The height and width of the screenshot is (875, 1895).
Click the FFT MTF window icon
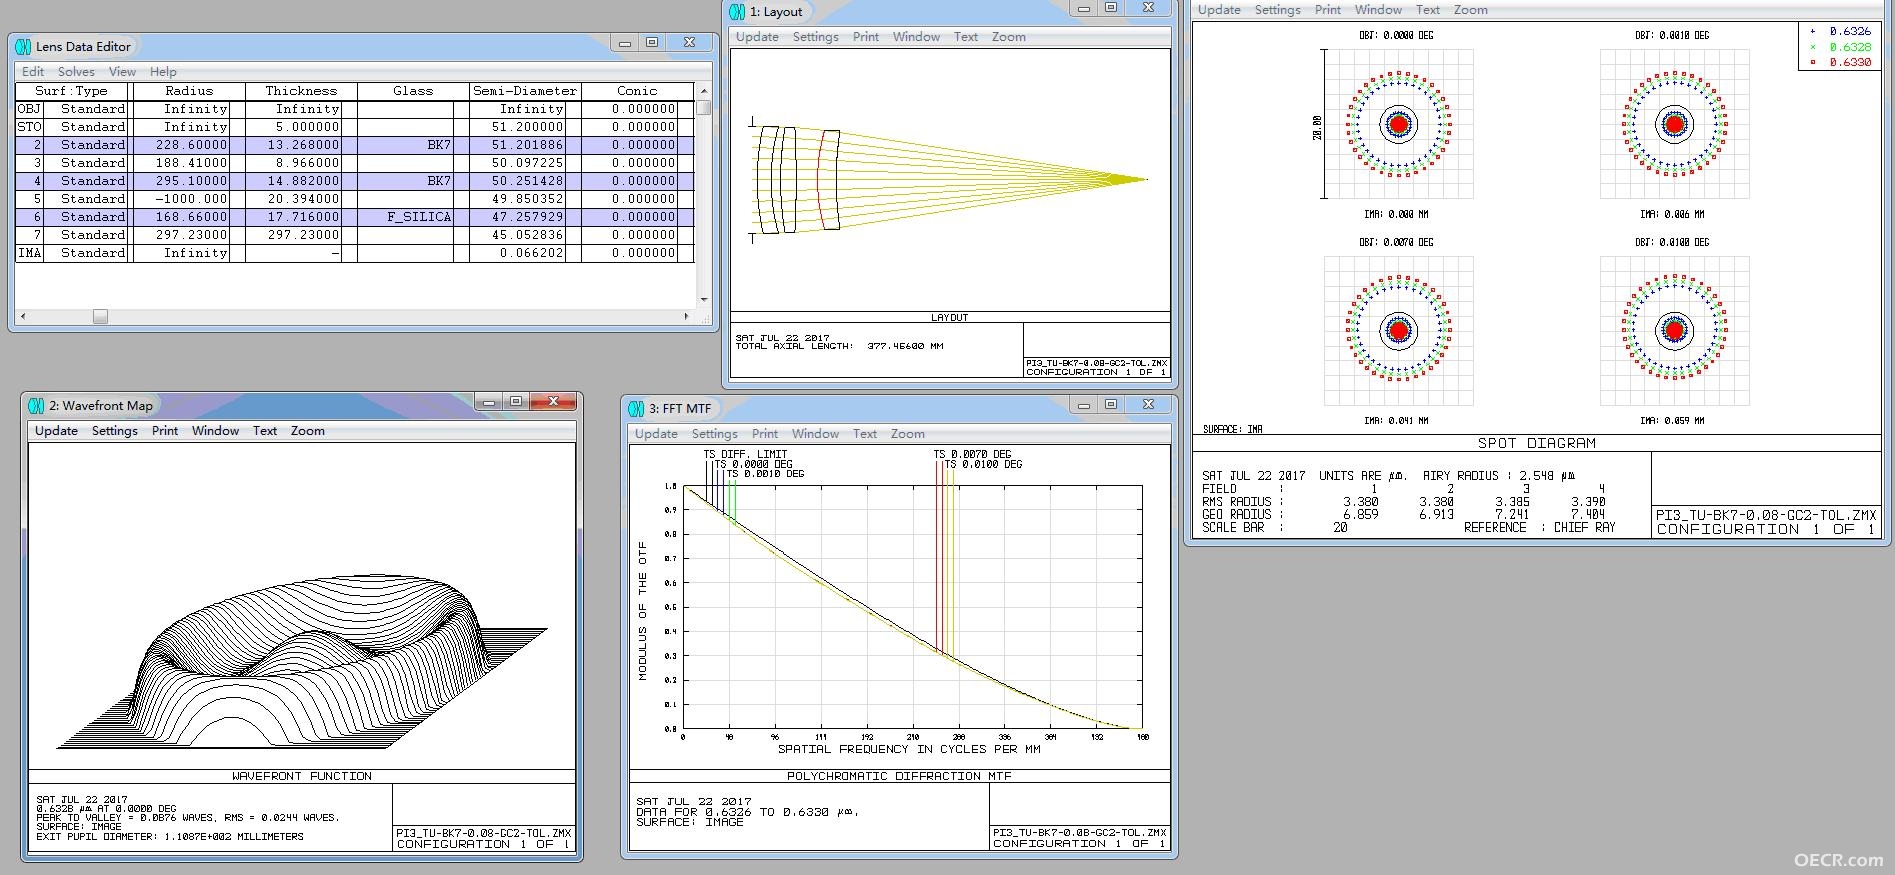point(636,408)
